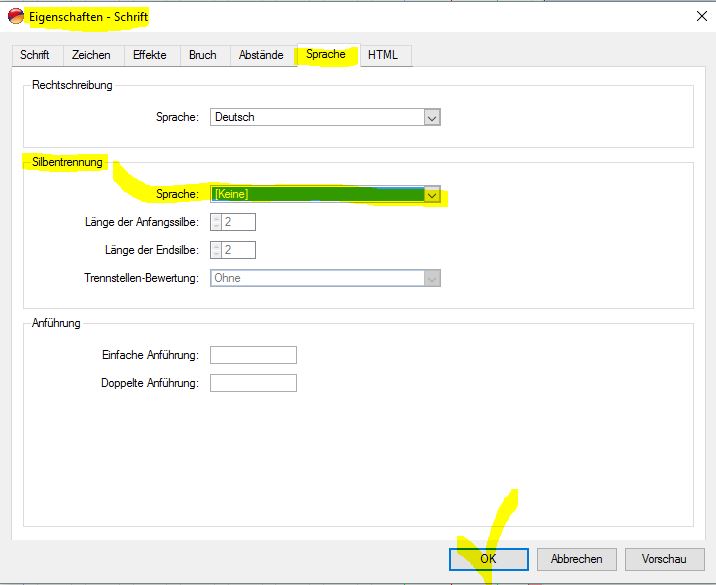
Task: Click the German flag app icon in title bar
Action: (x=16, y=16)
